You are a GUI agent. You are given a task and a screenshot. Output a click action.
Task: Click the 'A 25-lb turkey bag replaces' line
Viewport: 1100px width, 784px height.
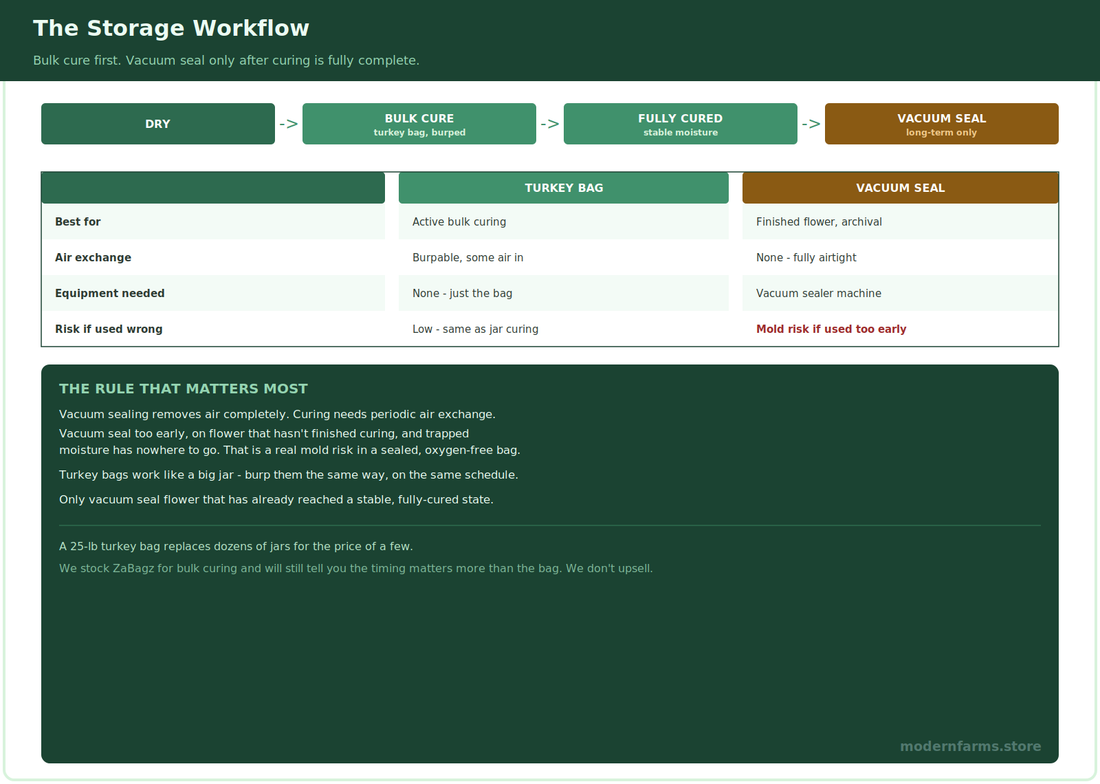click(x=236, y=546)
